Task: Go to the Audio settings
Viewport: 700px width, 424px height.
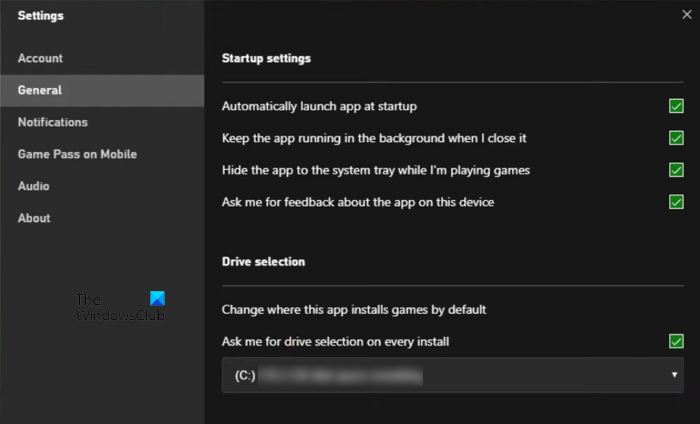Action: point(34,186)
